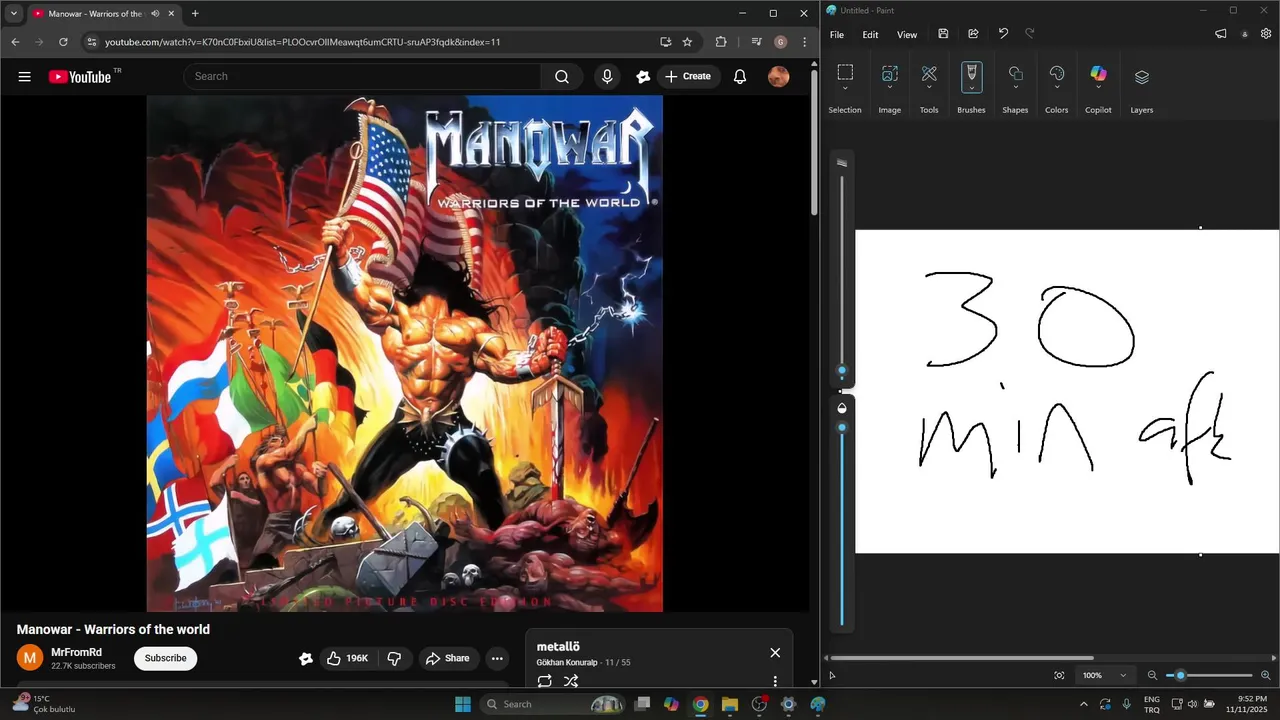The width and height of the screenshot is (1280, 720).
Task: Click the Share icon in Paint
Action: click(x=973, y=34)
